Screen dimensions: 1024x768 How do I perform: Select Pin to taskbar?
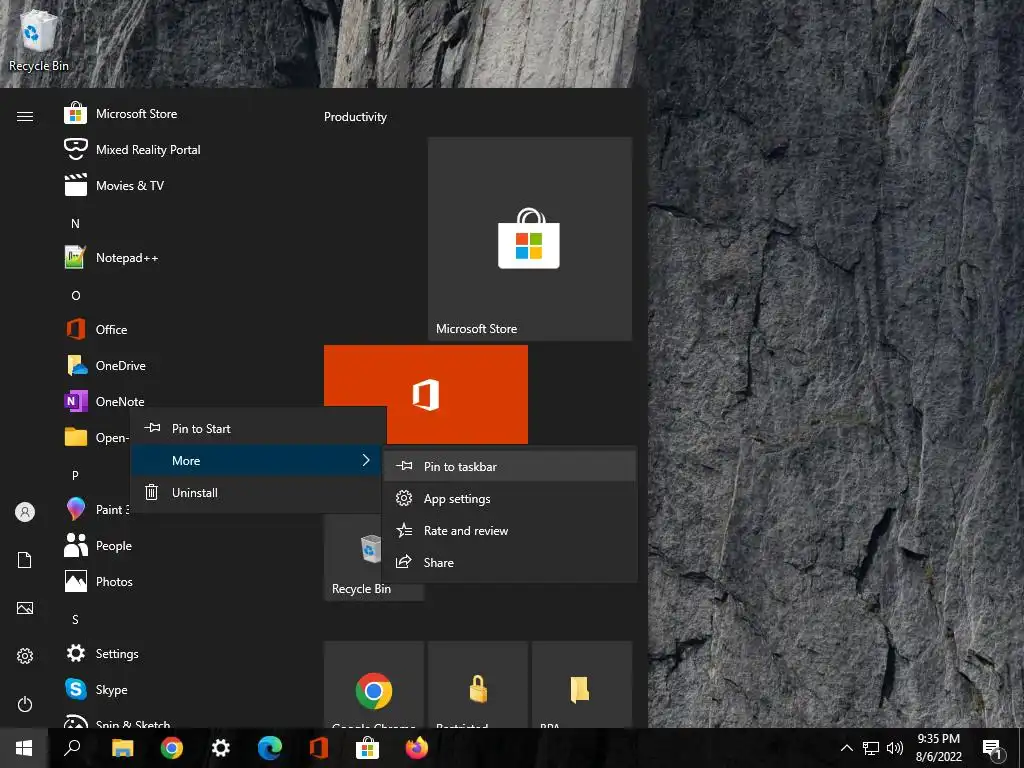tap(509, 466)
